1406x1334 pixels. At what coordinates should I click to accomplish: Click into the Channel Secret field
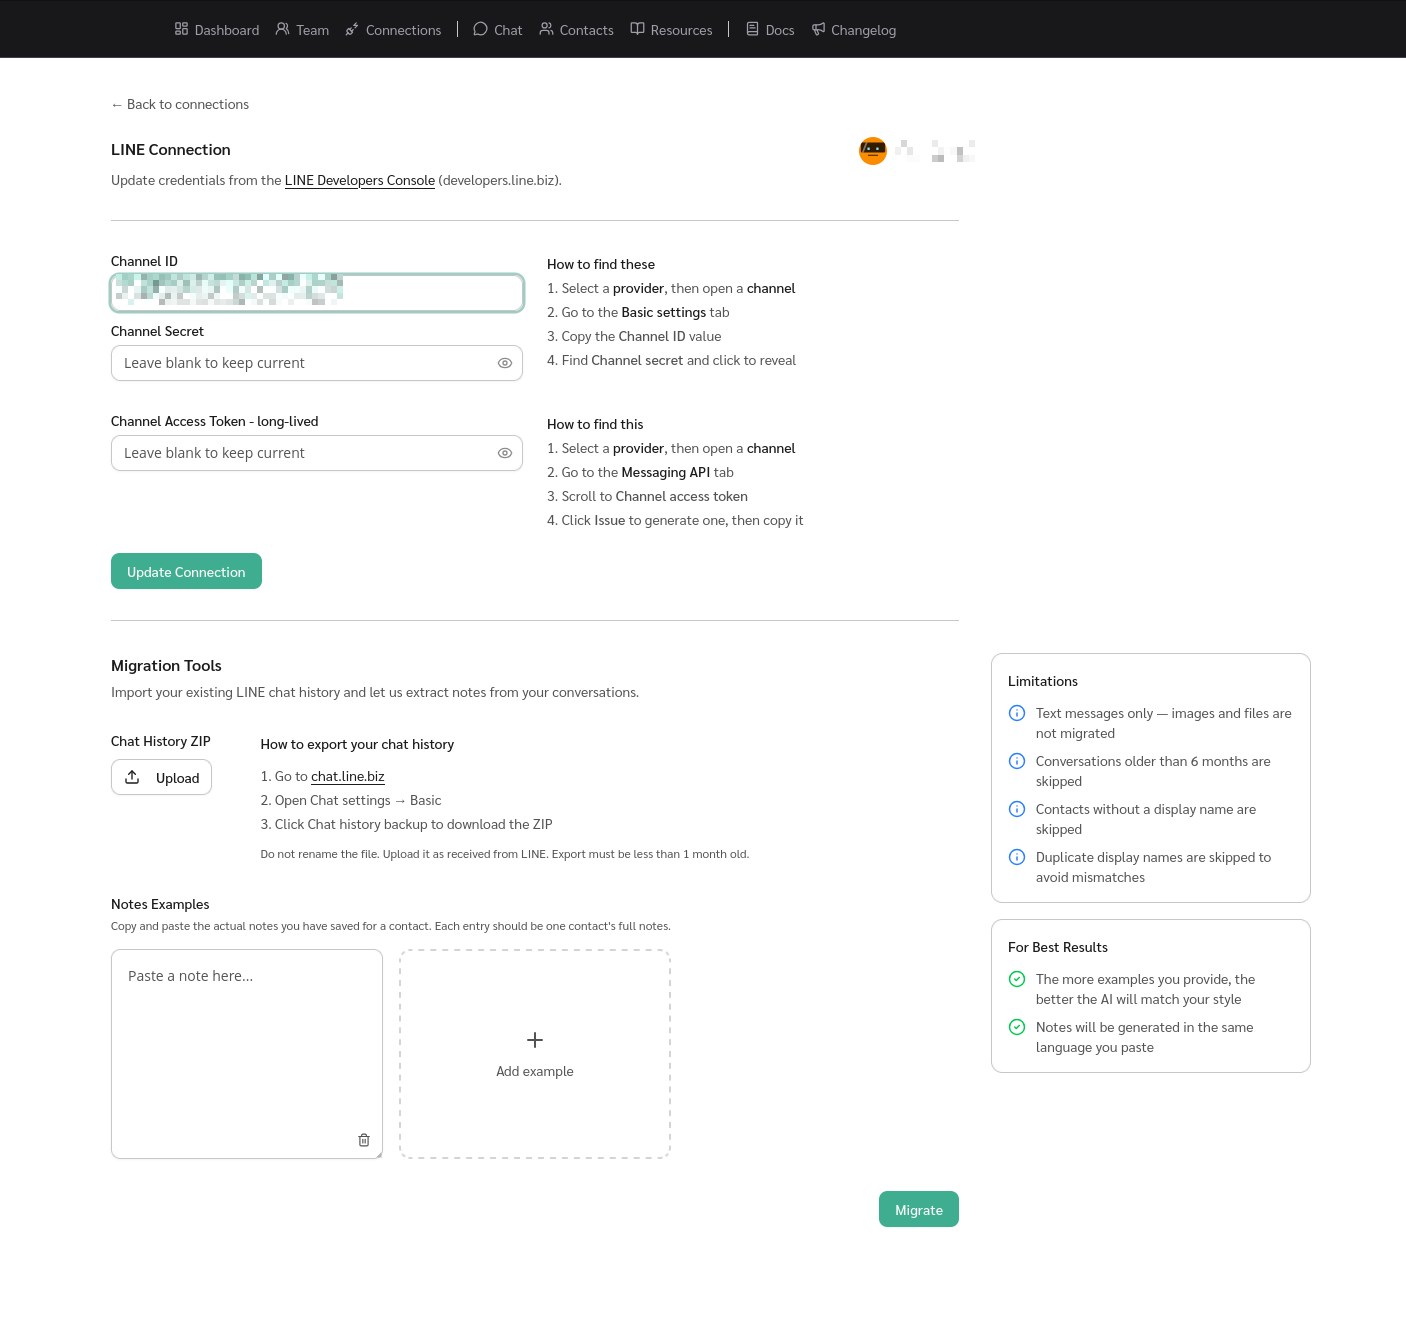[x=317, y=363]
